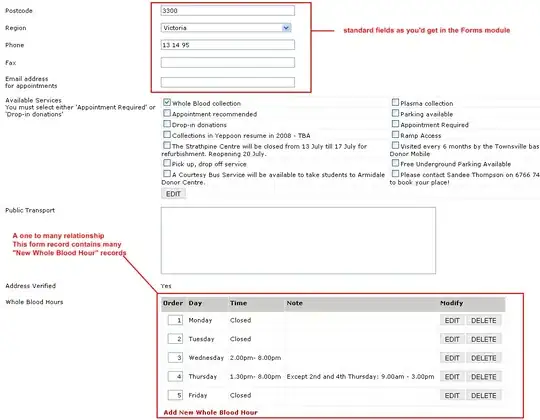The image size is (540, 420).
Task: Click the Thursday note about 2nd and 4th Thursday
Action: point(360,376)
